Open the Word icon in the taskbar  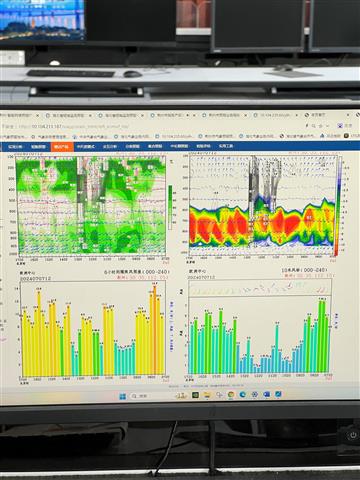pos(267,394)
